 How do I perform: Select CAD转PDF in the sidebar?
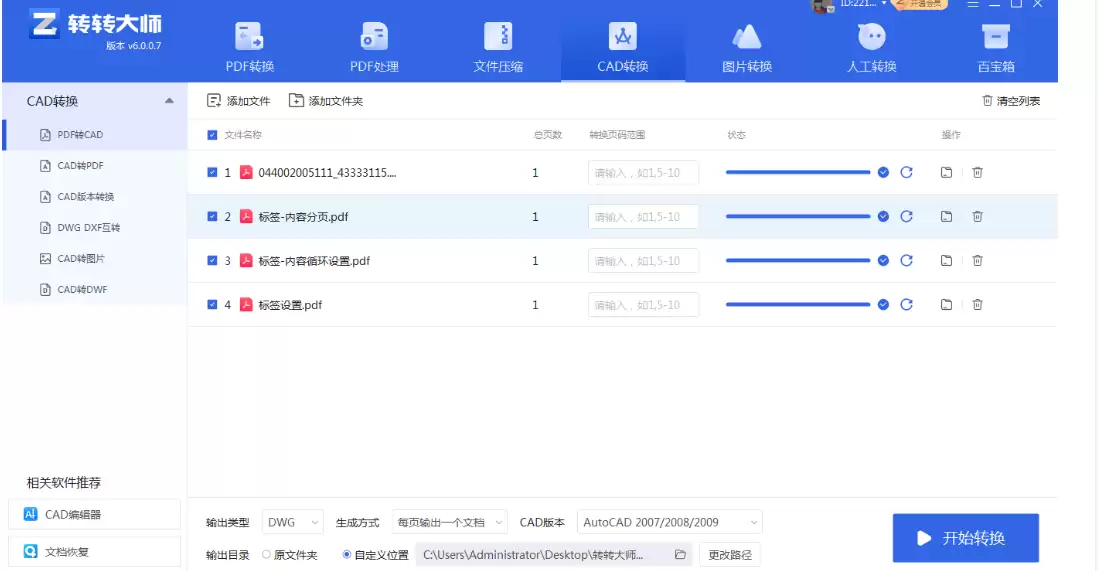point(80,166)
